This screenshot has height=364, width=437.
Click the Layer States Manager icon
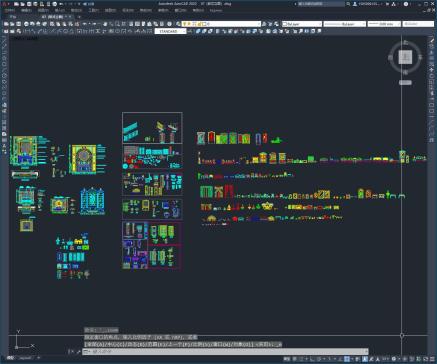[x=276, y=24]
